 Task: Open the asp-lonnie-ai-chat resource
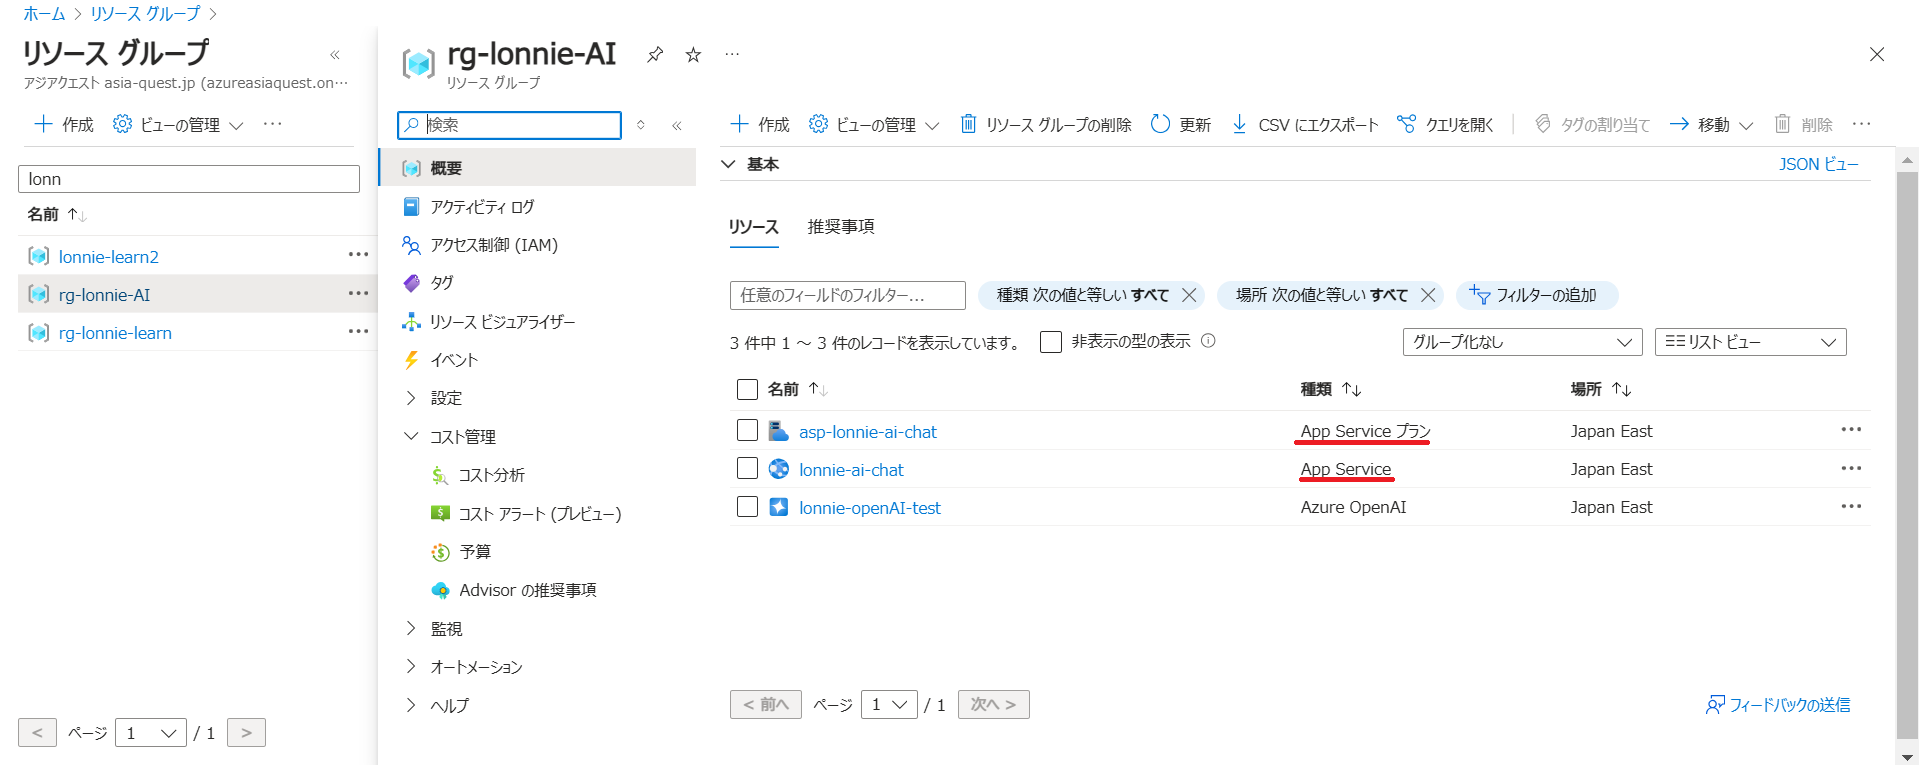[x=867, y=432]
